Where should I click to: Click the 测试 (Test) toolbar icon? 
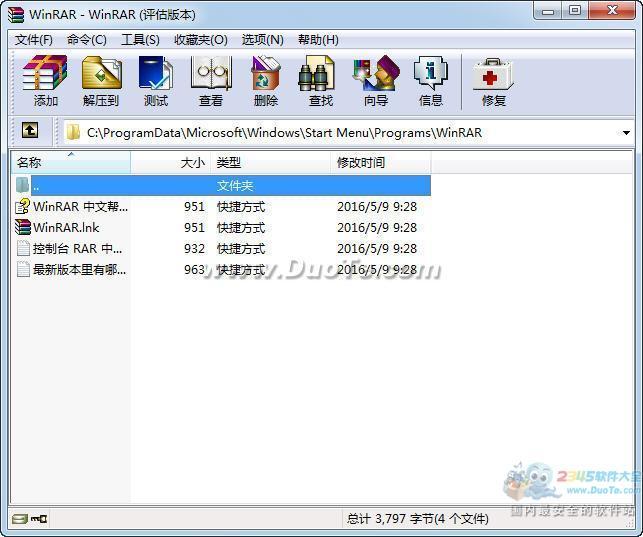156,73
